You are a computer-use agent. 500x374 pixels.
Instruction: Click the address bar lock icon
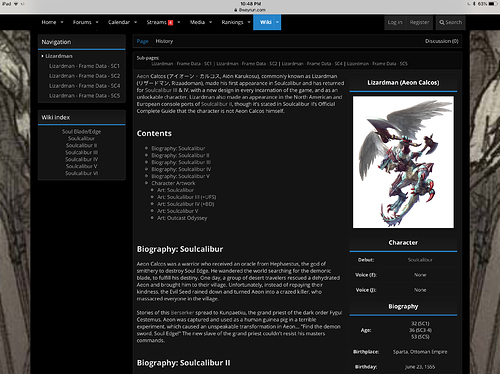click(236, 10)
